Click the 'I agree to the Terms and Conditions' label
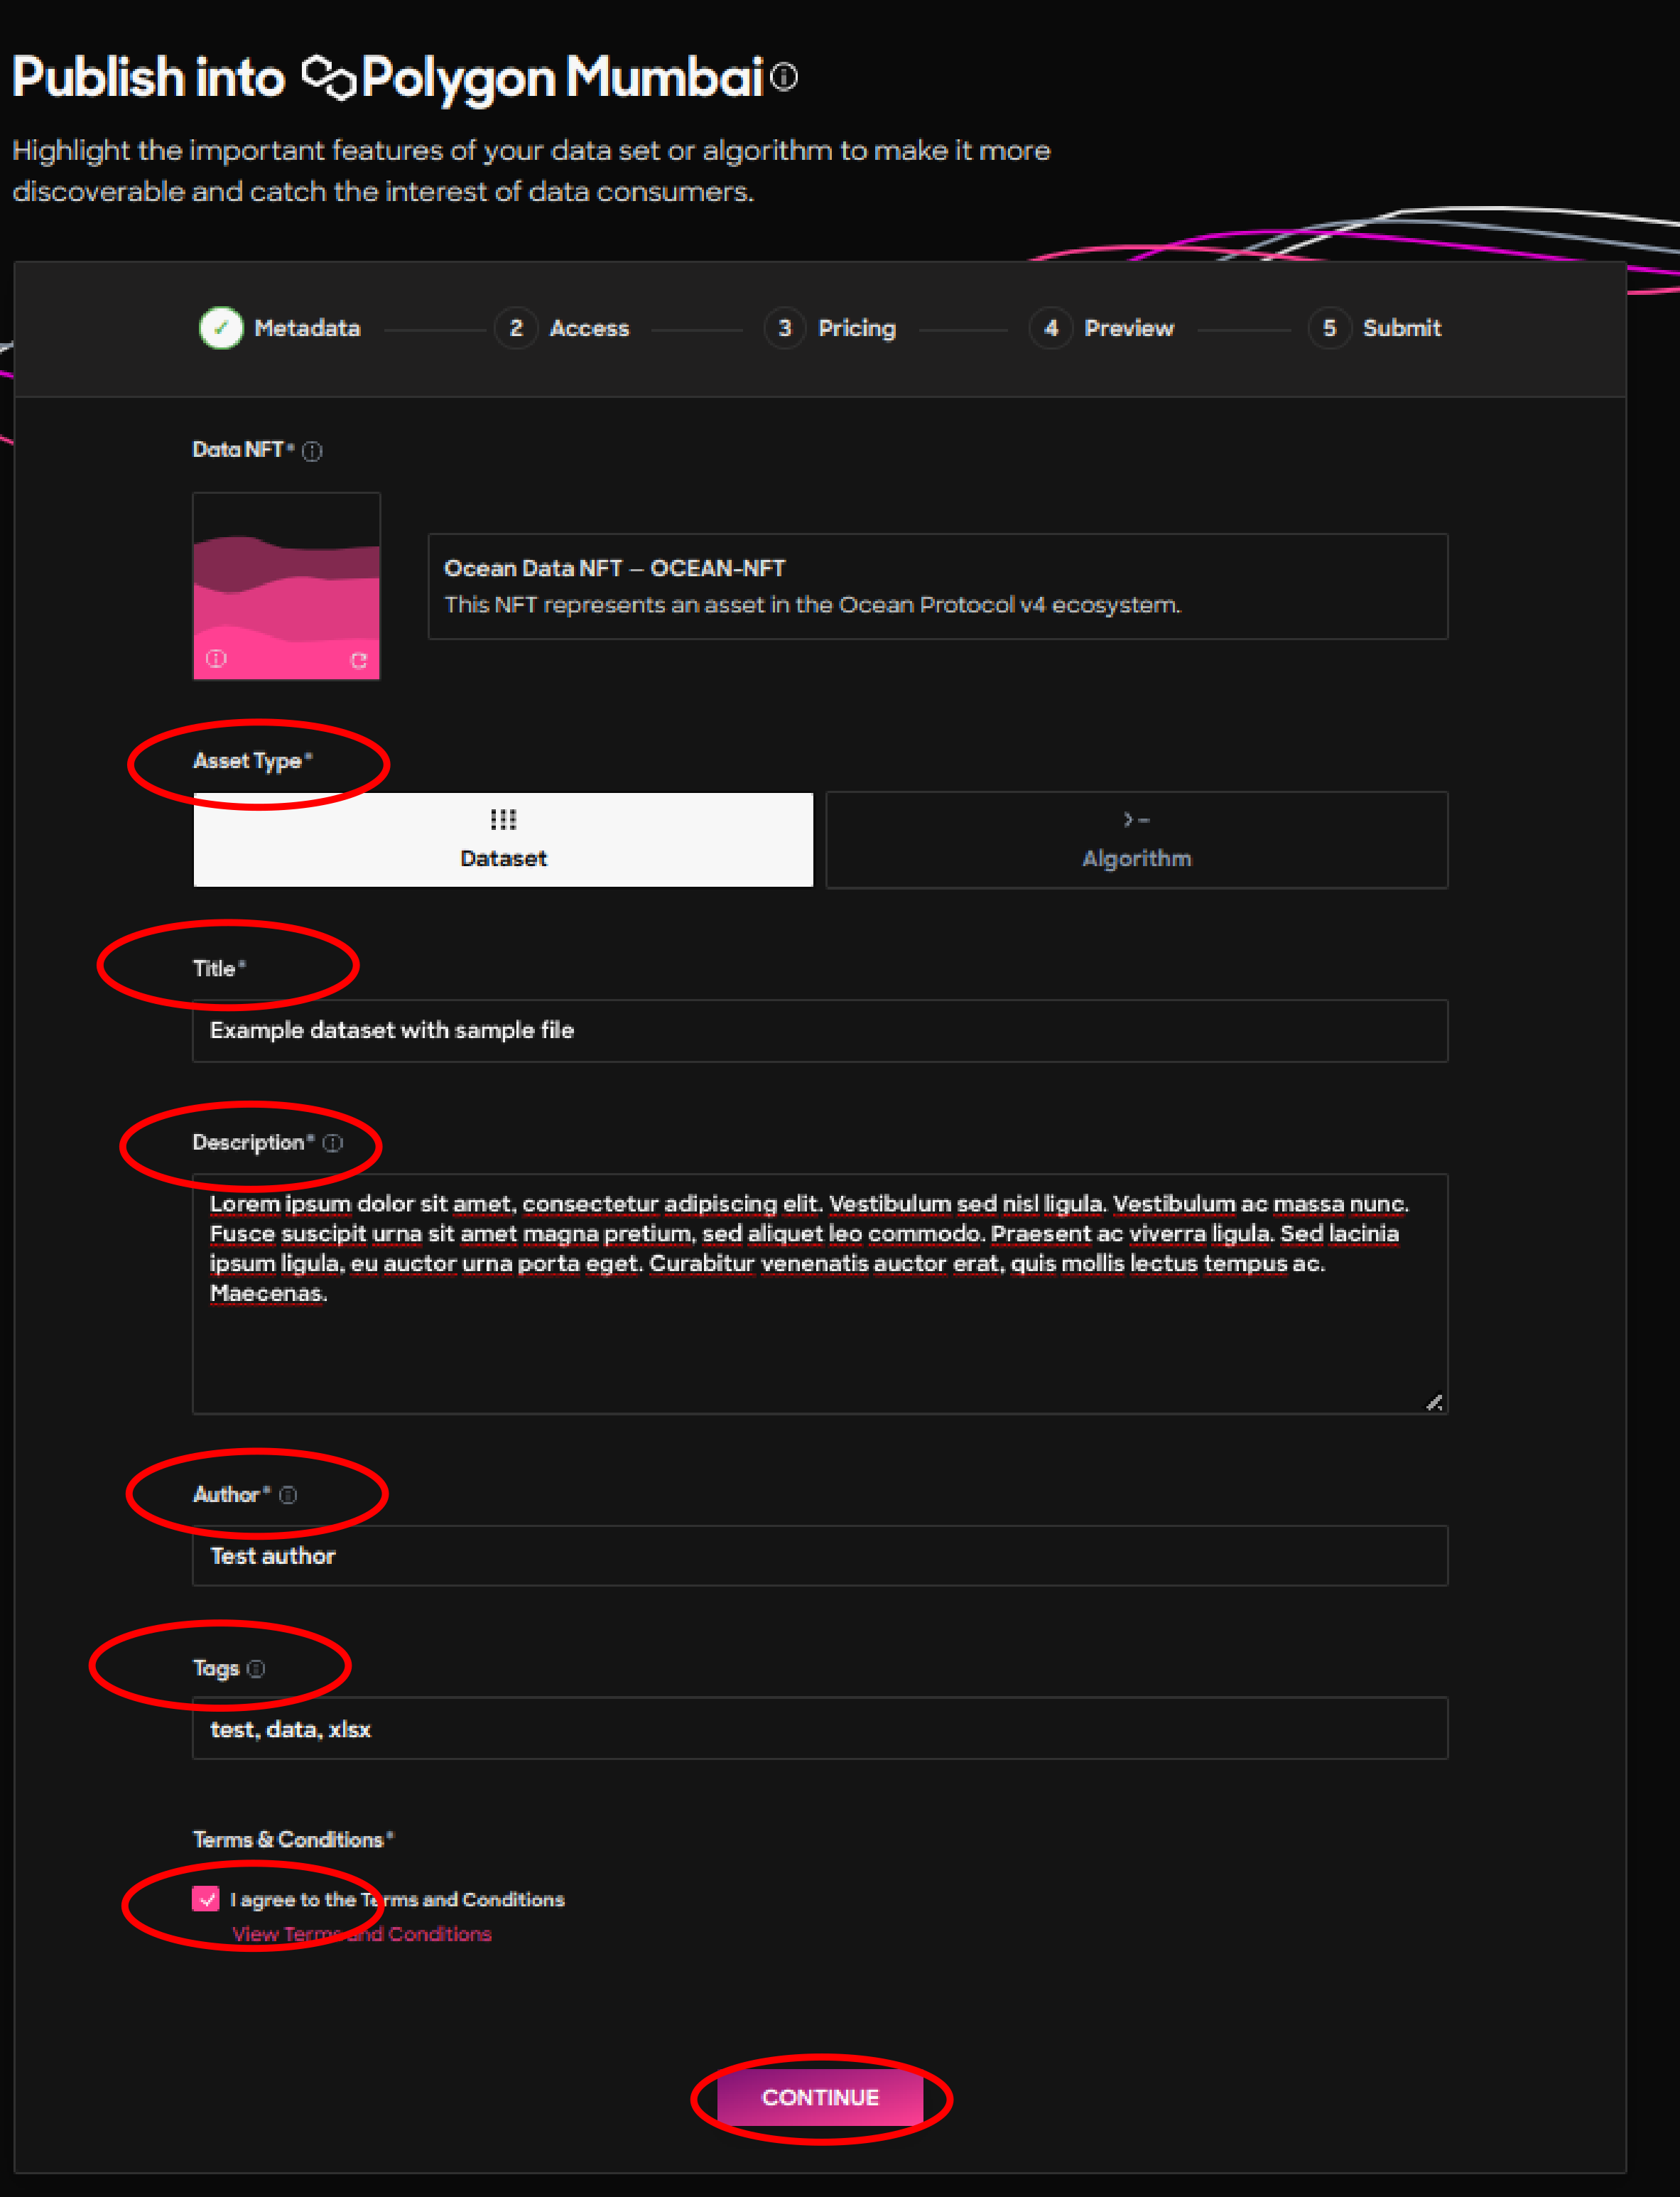This screenshot has width=1680, height=2197. (x=398, y=1899)
